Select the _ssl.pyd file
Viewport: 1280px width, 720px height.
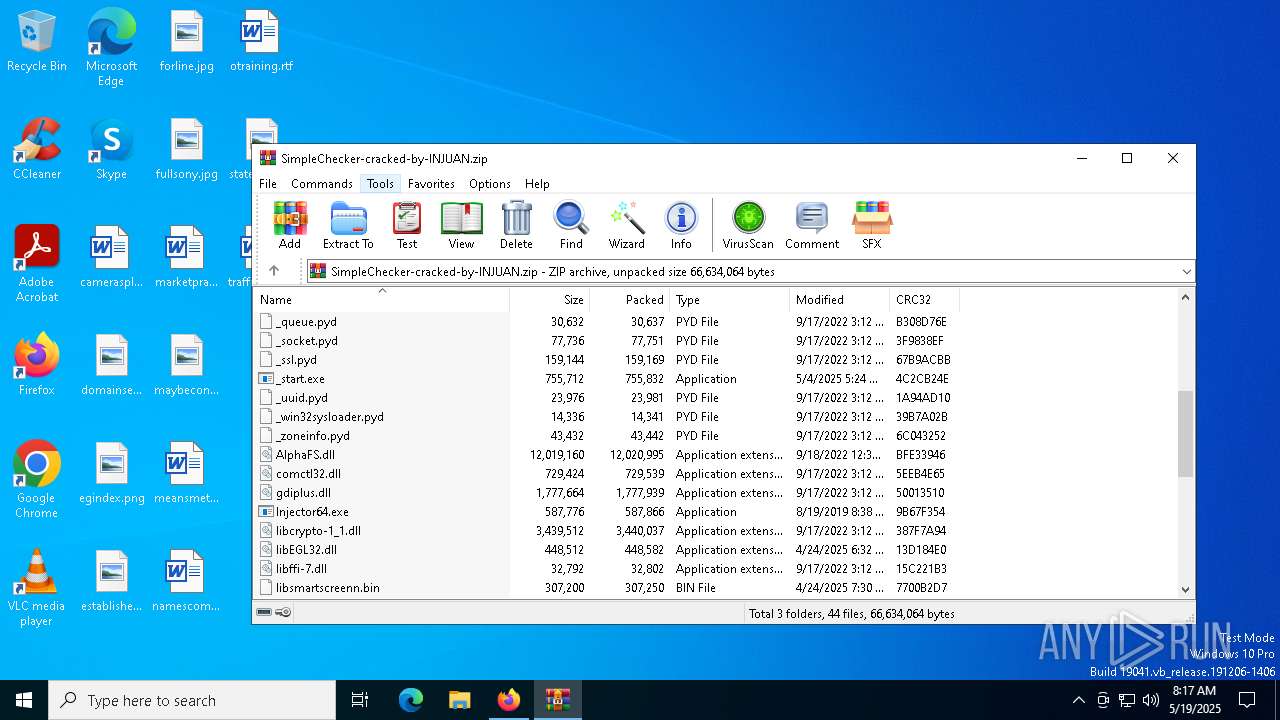[605, 360]
